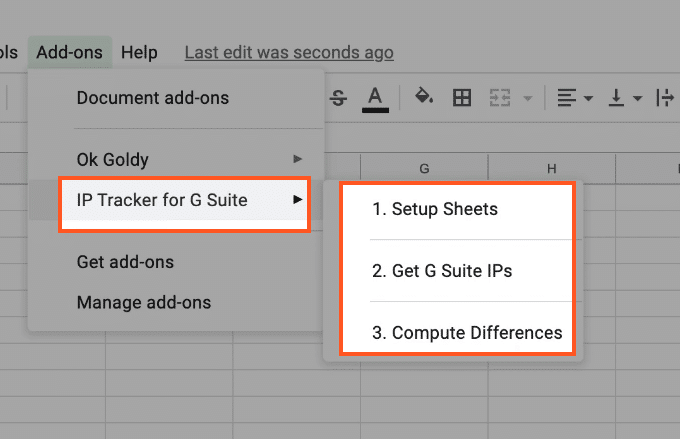Viewport: 680px width, 439px height.
Task: Click the strikethrough formatting icon
Action: pyautogui.click(x=338, y=98)
